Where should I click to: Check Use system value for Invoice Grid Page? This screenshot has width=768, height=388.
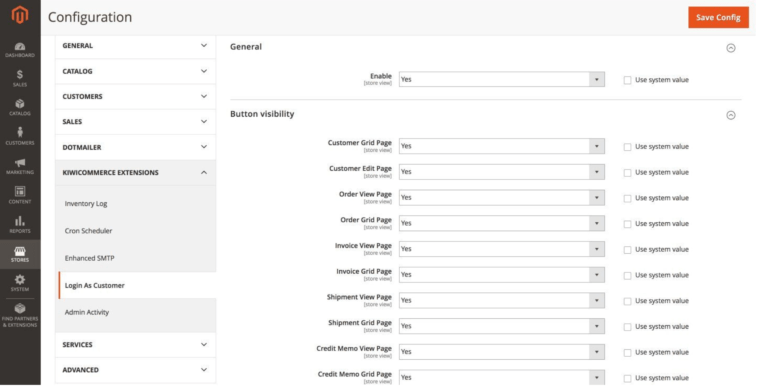click(x=627, y=275)
